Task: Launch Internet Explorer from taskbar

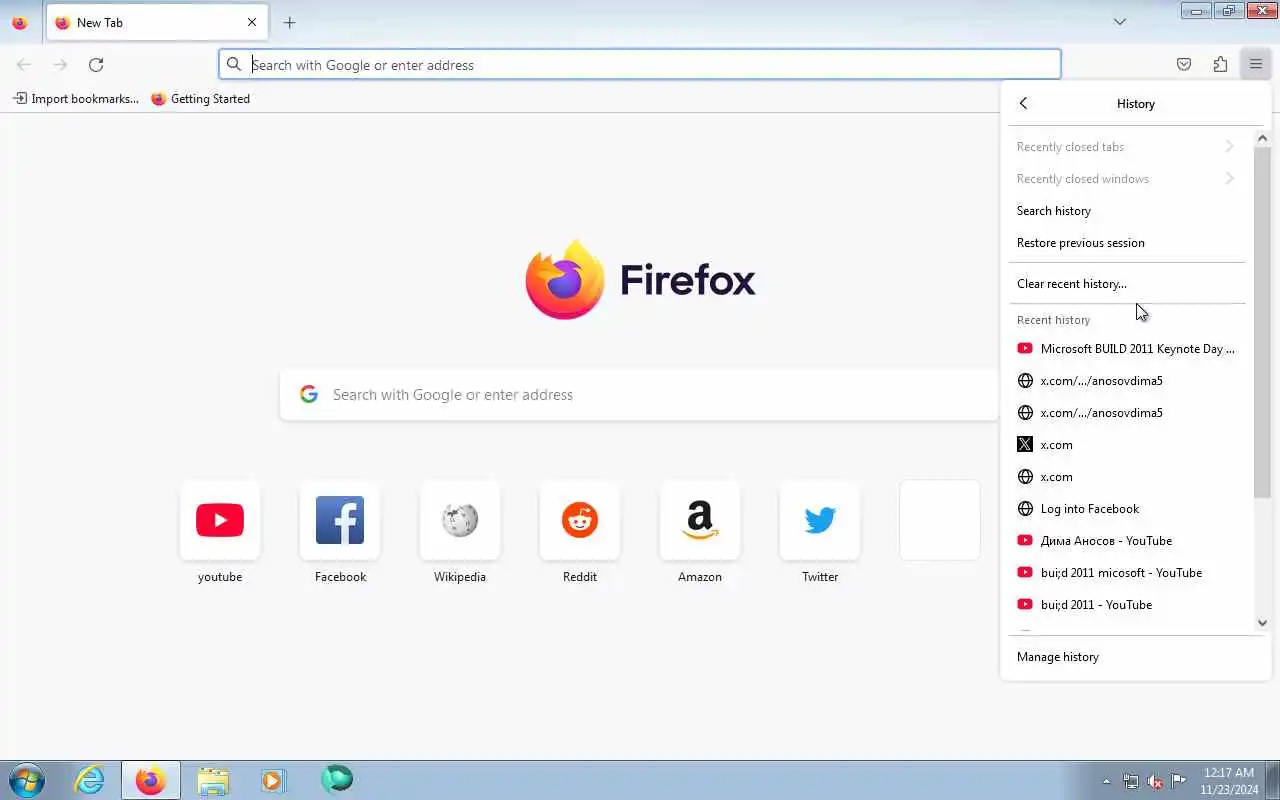Action: (x=90, y=780)
